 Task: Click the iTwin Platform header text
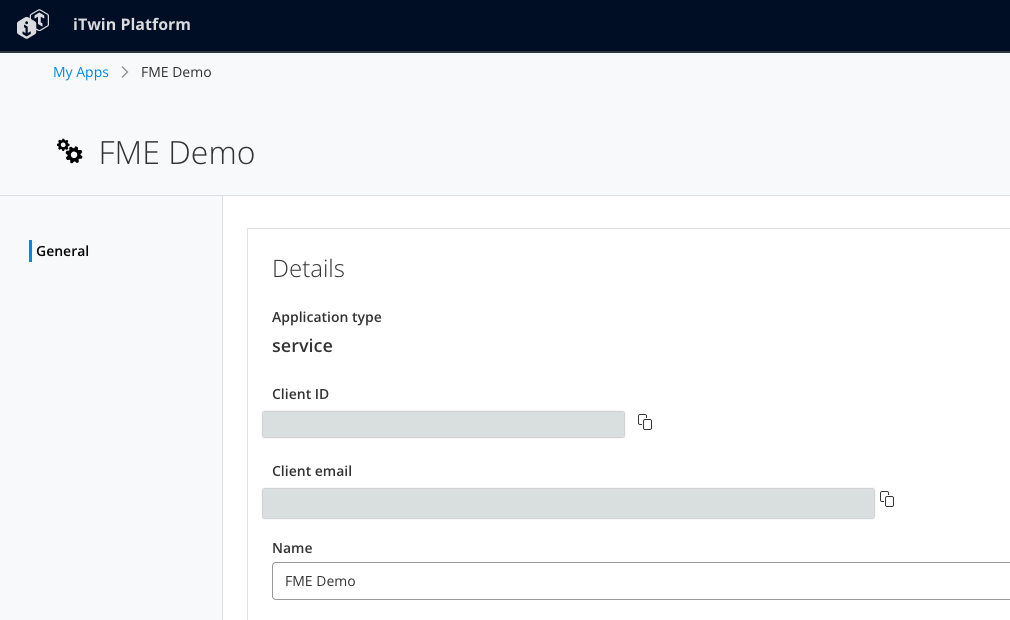[131, 24]
